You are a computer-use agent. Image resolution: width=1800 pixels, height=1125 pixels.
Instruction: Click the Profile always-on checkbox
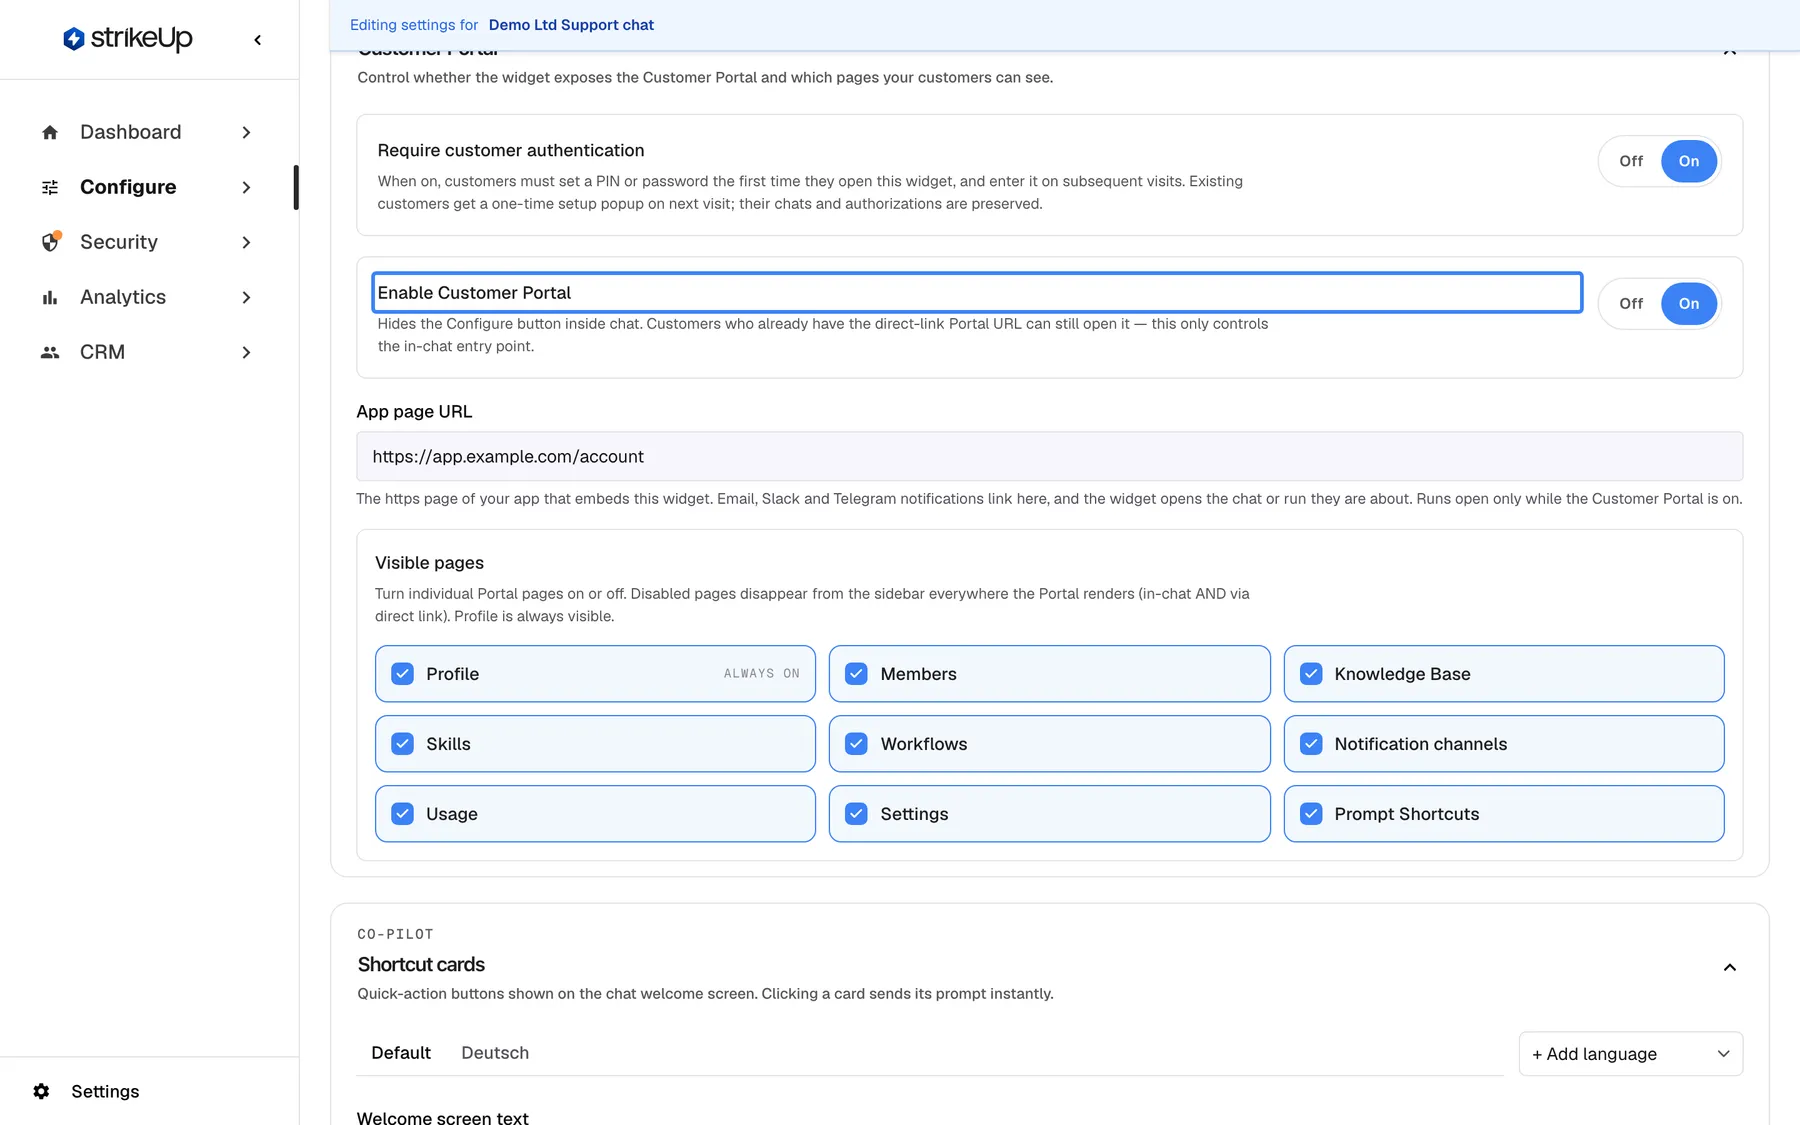coord(402,674)
